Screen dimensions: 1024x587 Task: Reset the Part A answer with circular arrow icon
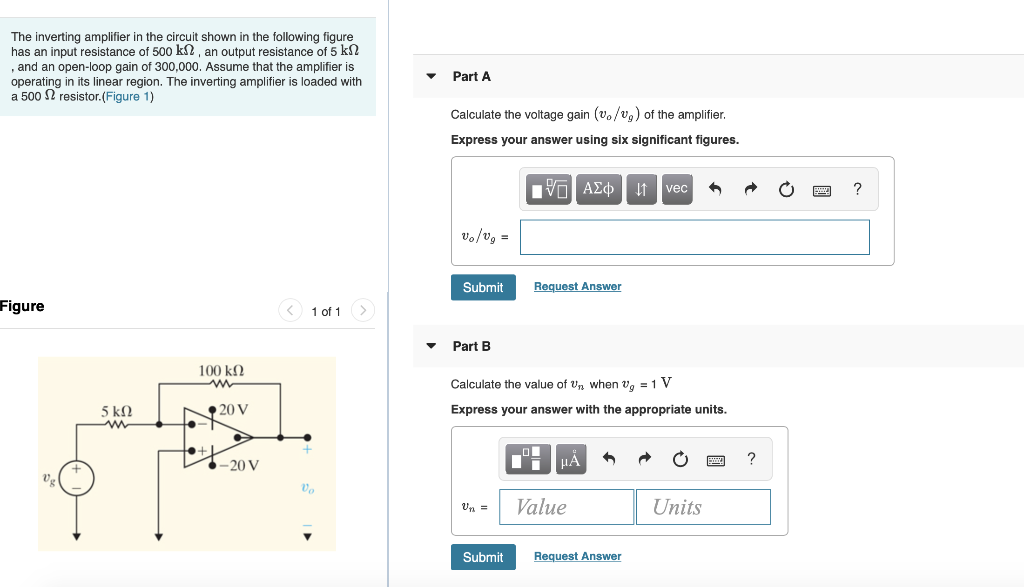[789, 189]
